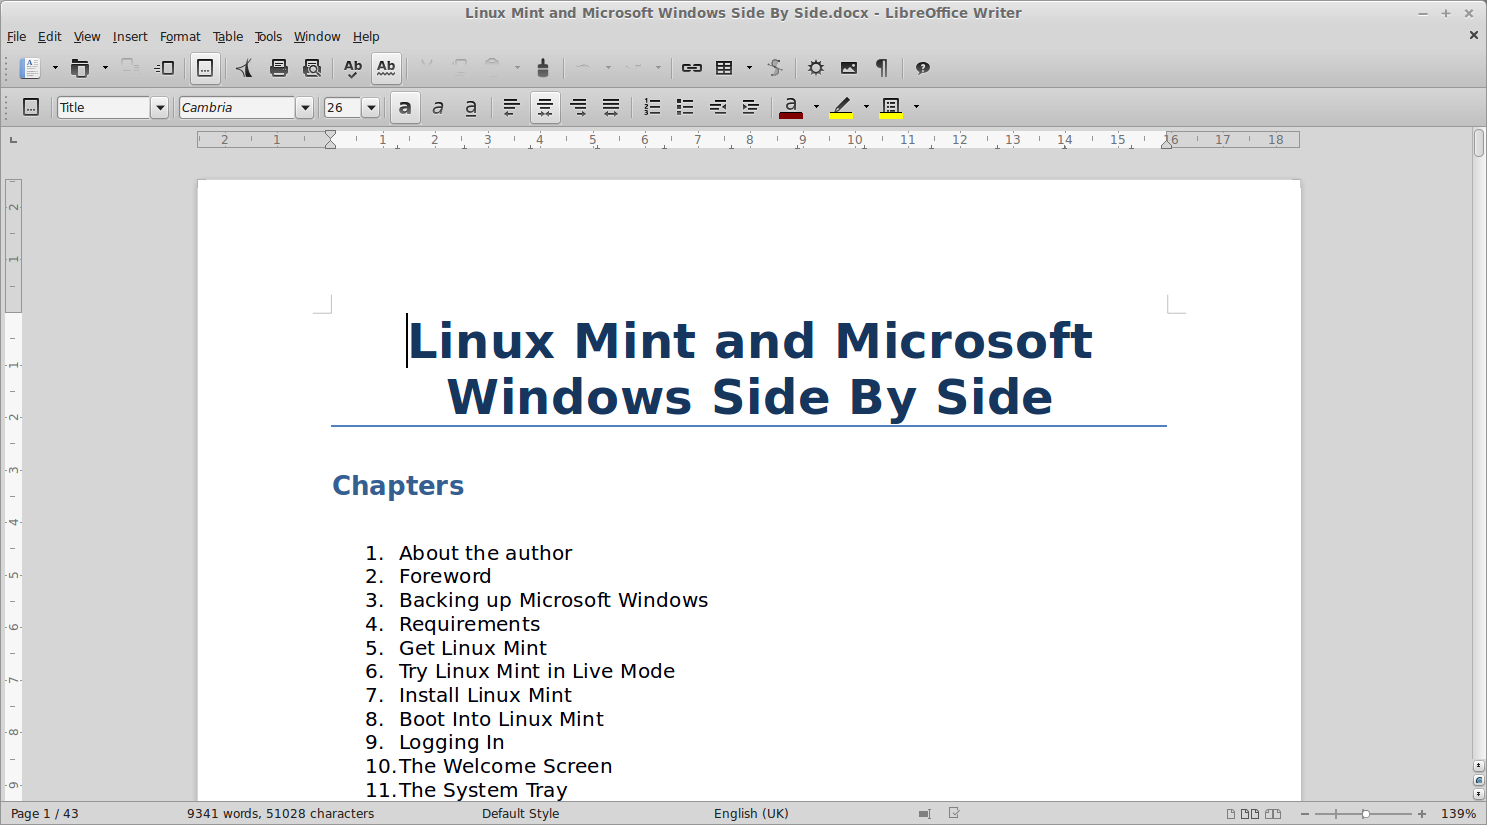
Task: Toggle AutoSpellcheck button
Action: click(x=386, y=68)
